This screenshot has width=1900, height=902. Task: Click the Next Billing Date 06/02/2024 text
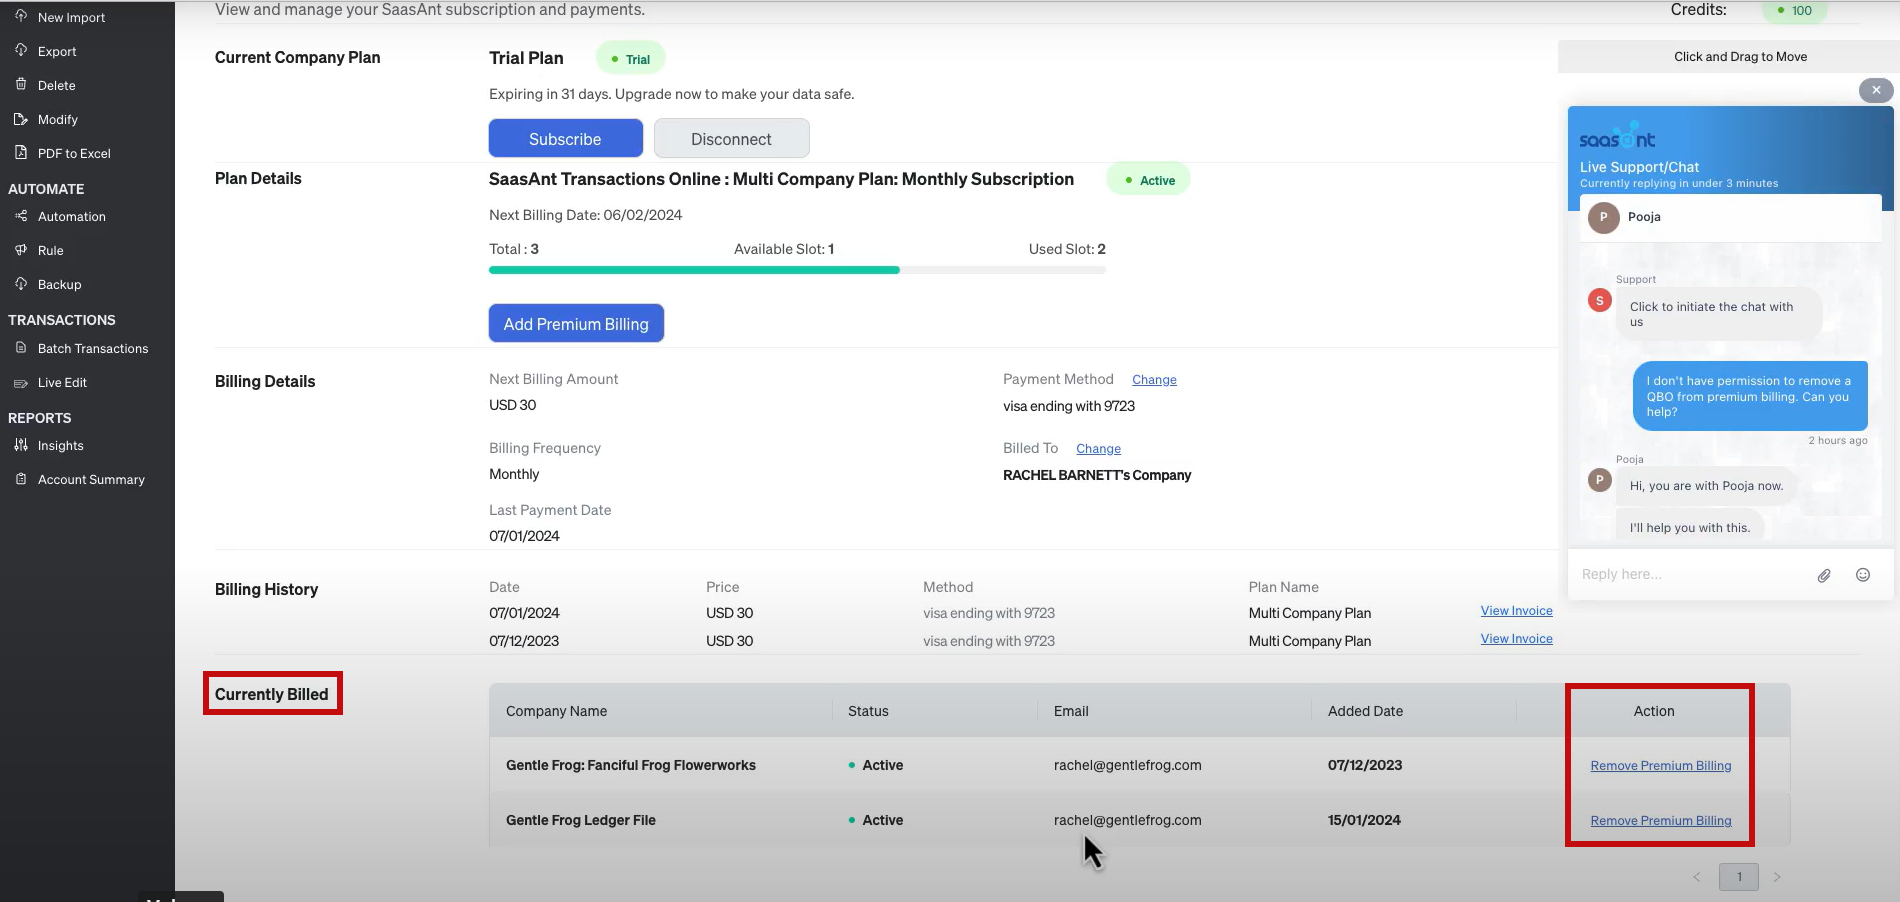[585, 215]
